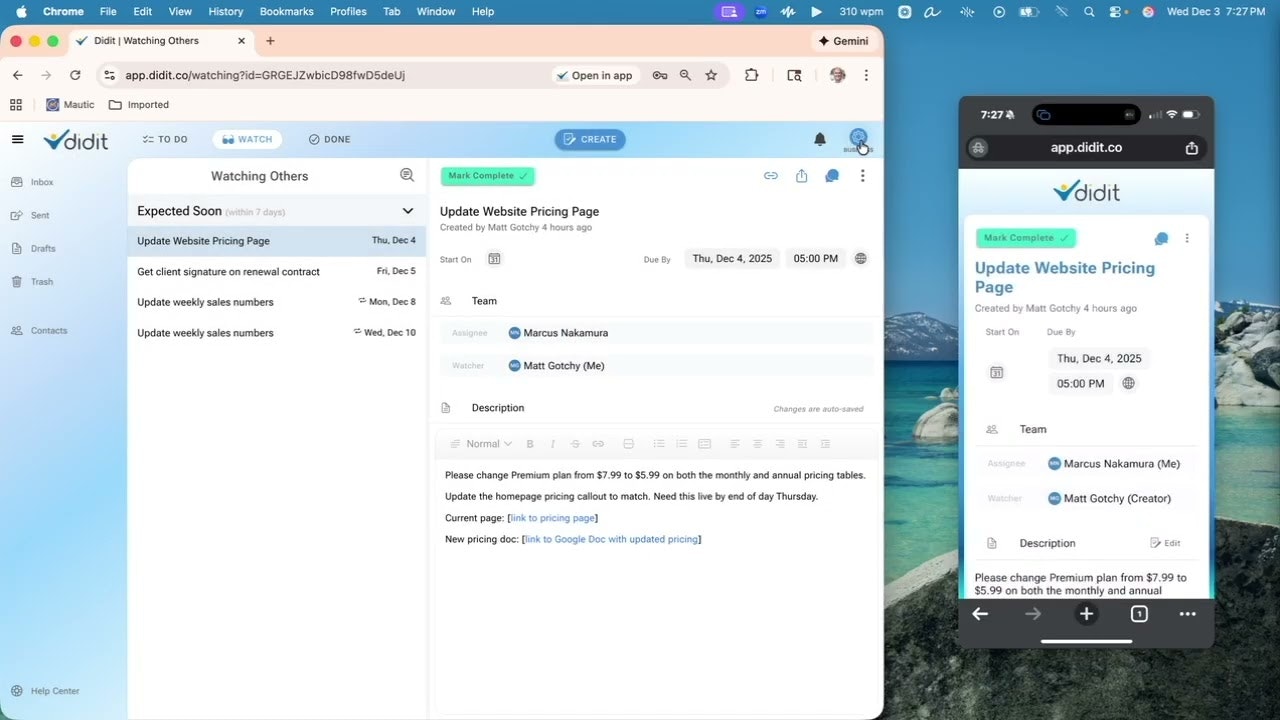
Task: Insert horizontal divider in description editor
Action: coord(629,444)
